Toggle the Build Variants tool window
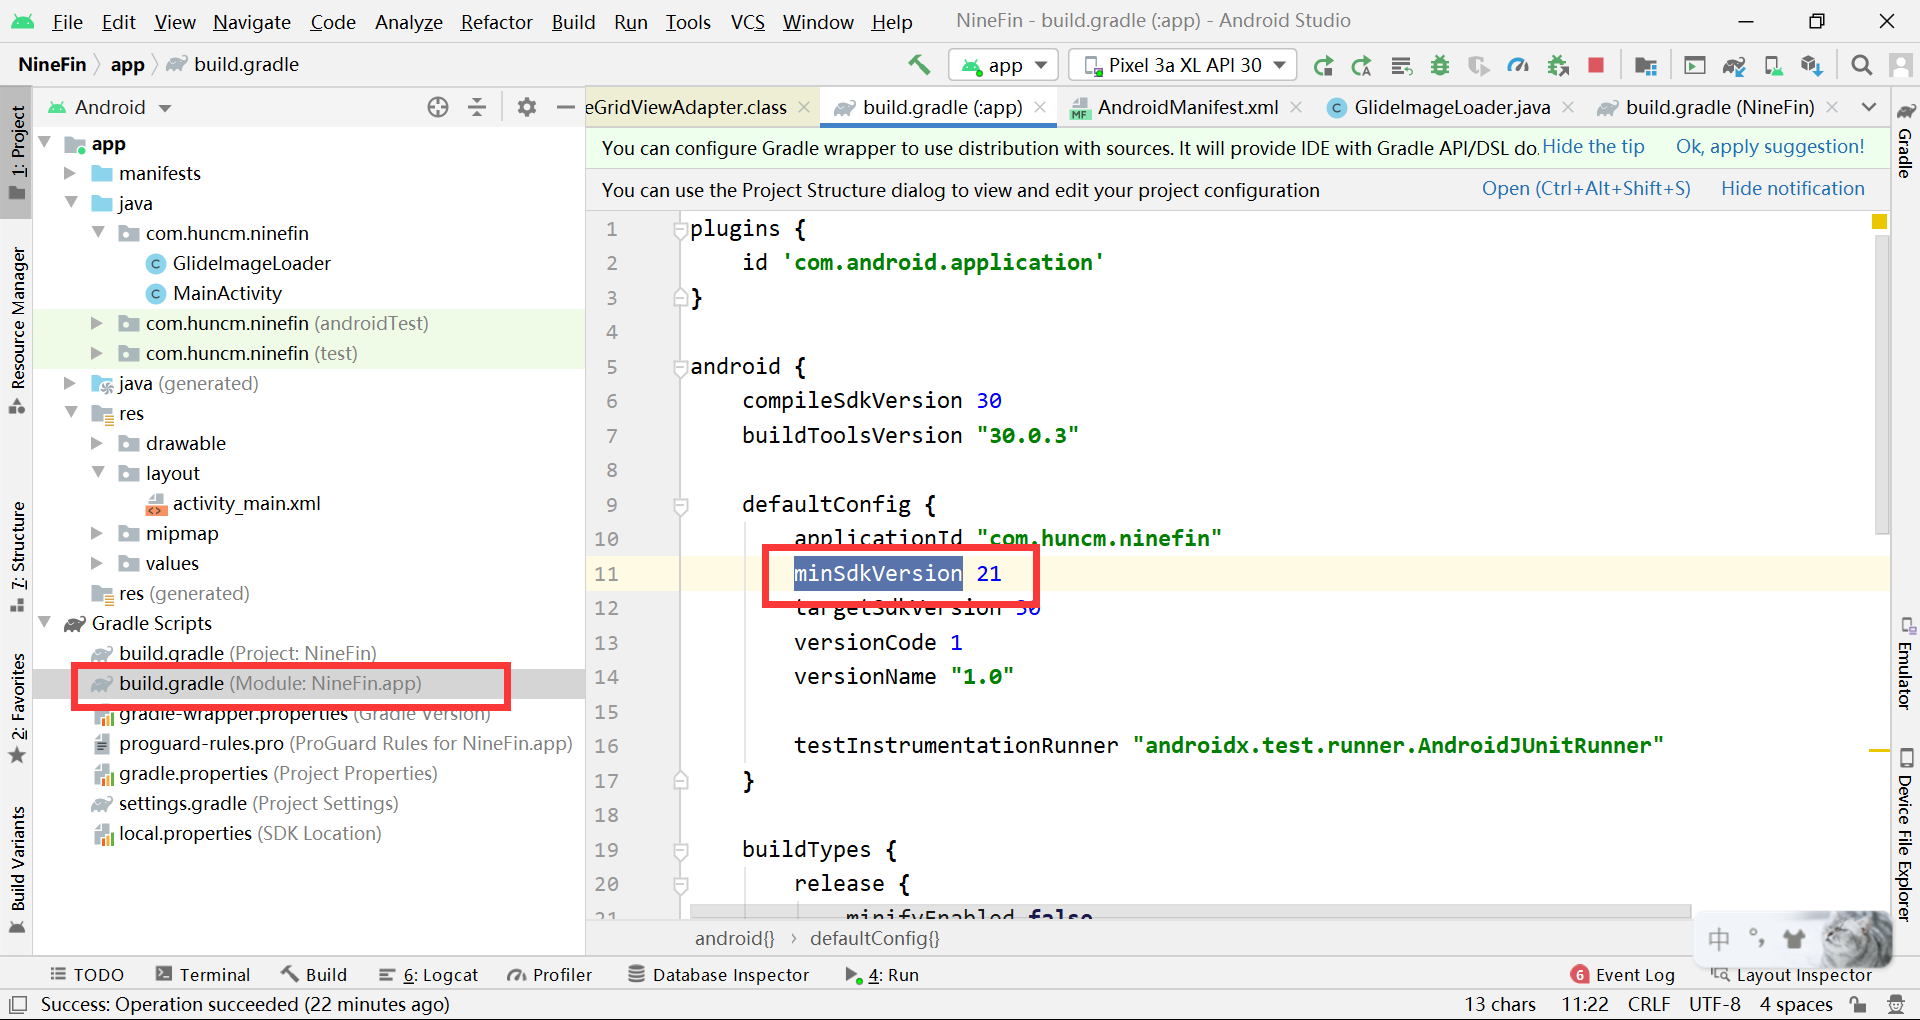Screen dimensions: 1920x1020 coord(17,868)
